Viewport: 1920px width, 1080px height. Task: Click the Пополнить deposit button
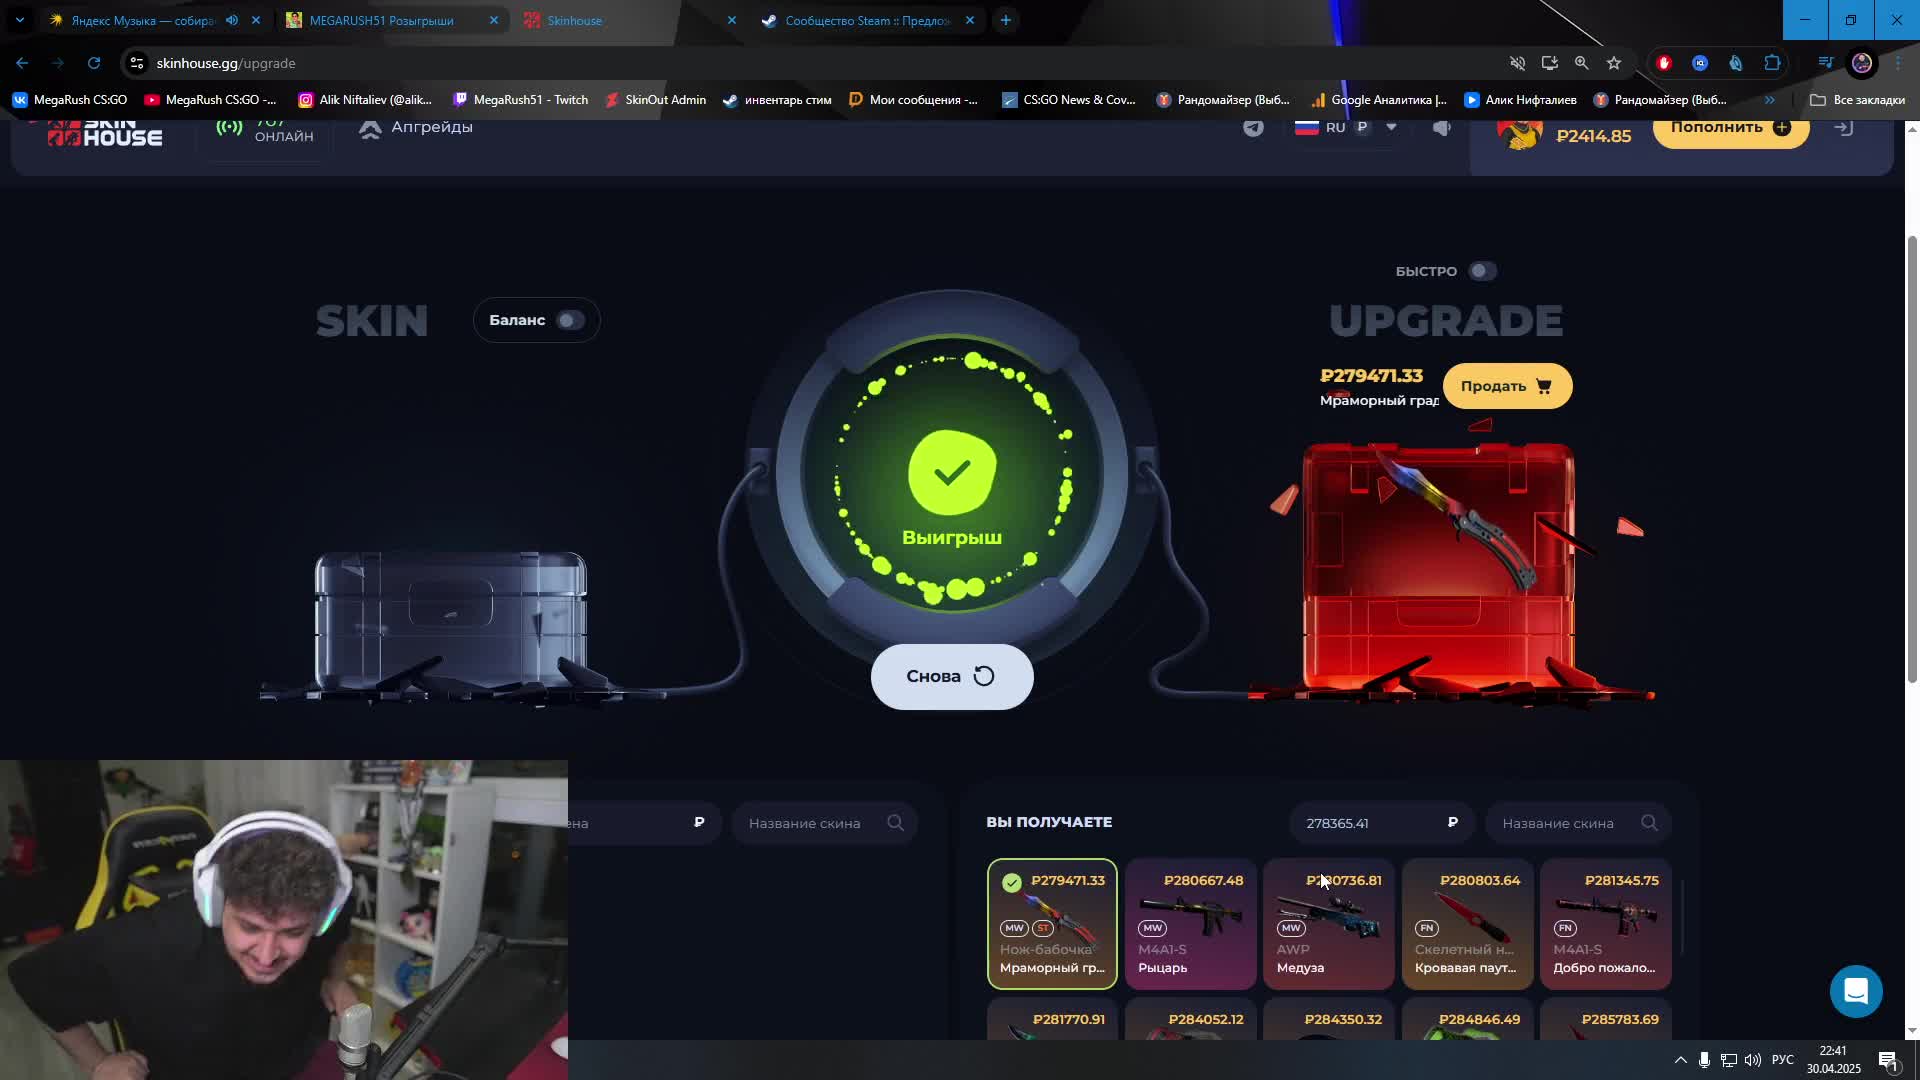point(1730,132)
